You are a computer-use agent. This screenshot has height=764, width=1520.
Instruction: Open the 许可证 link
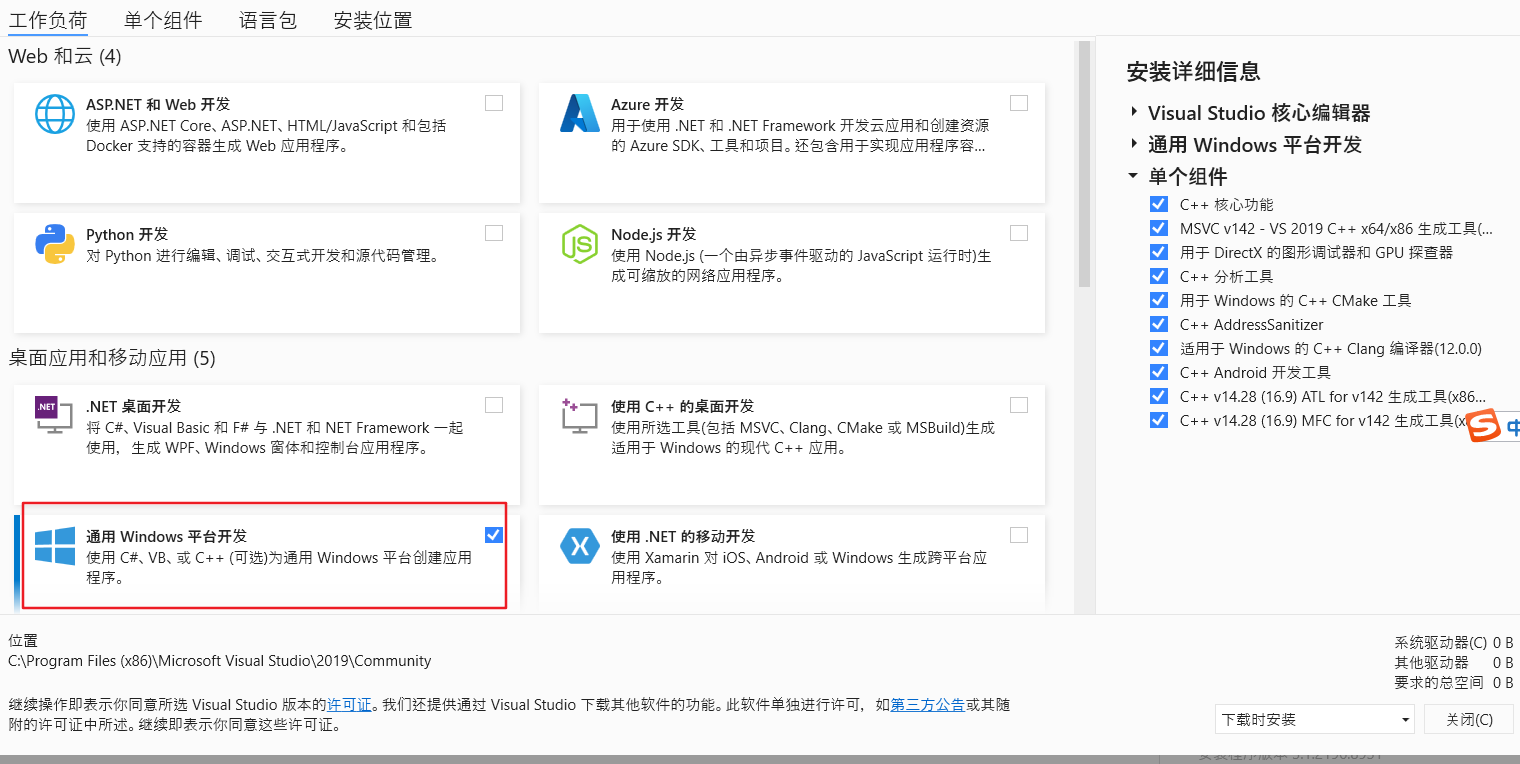tap(349, 705)
